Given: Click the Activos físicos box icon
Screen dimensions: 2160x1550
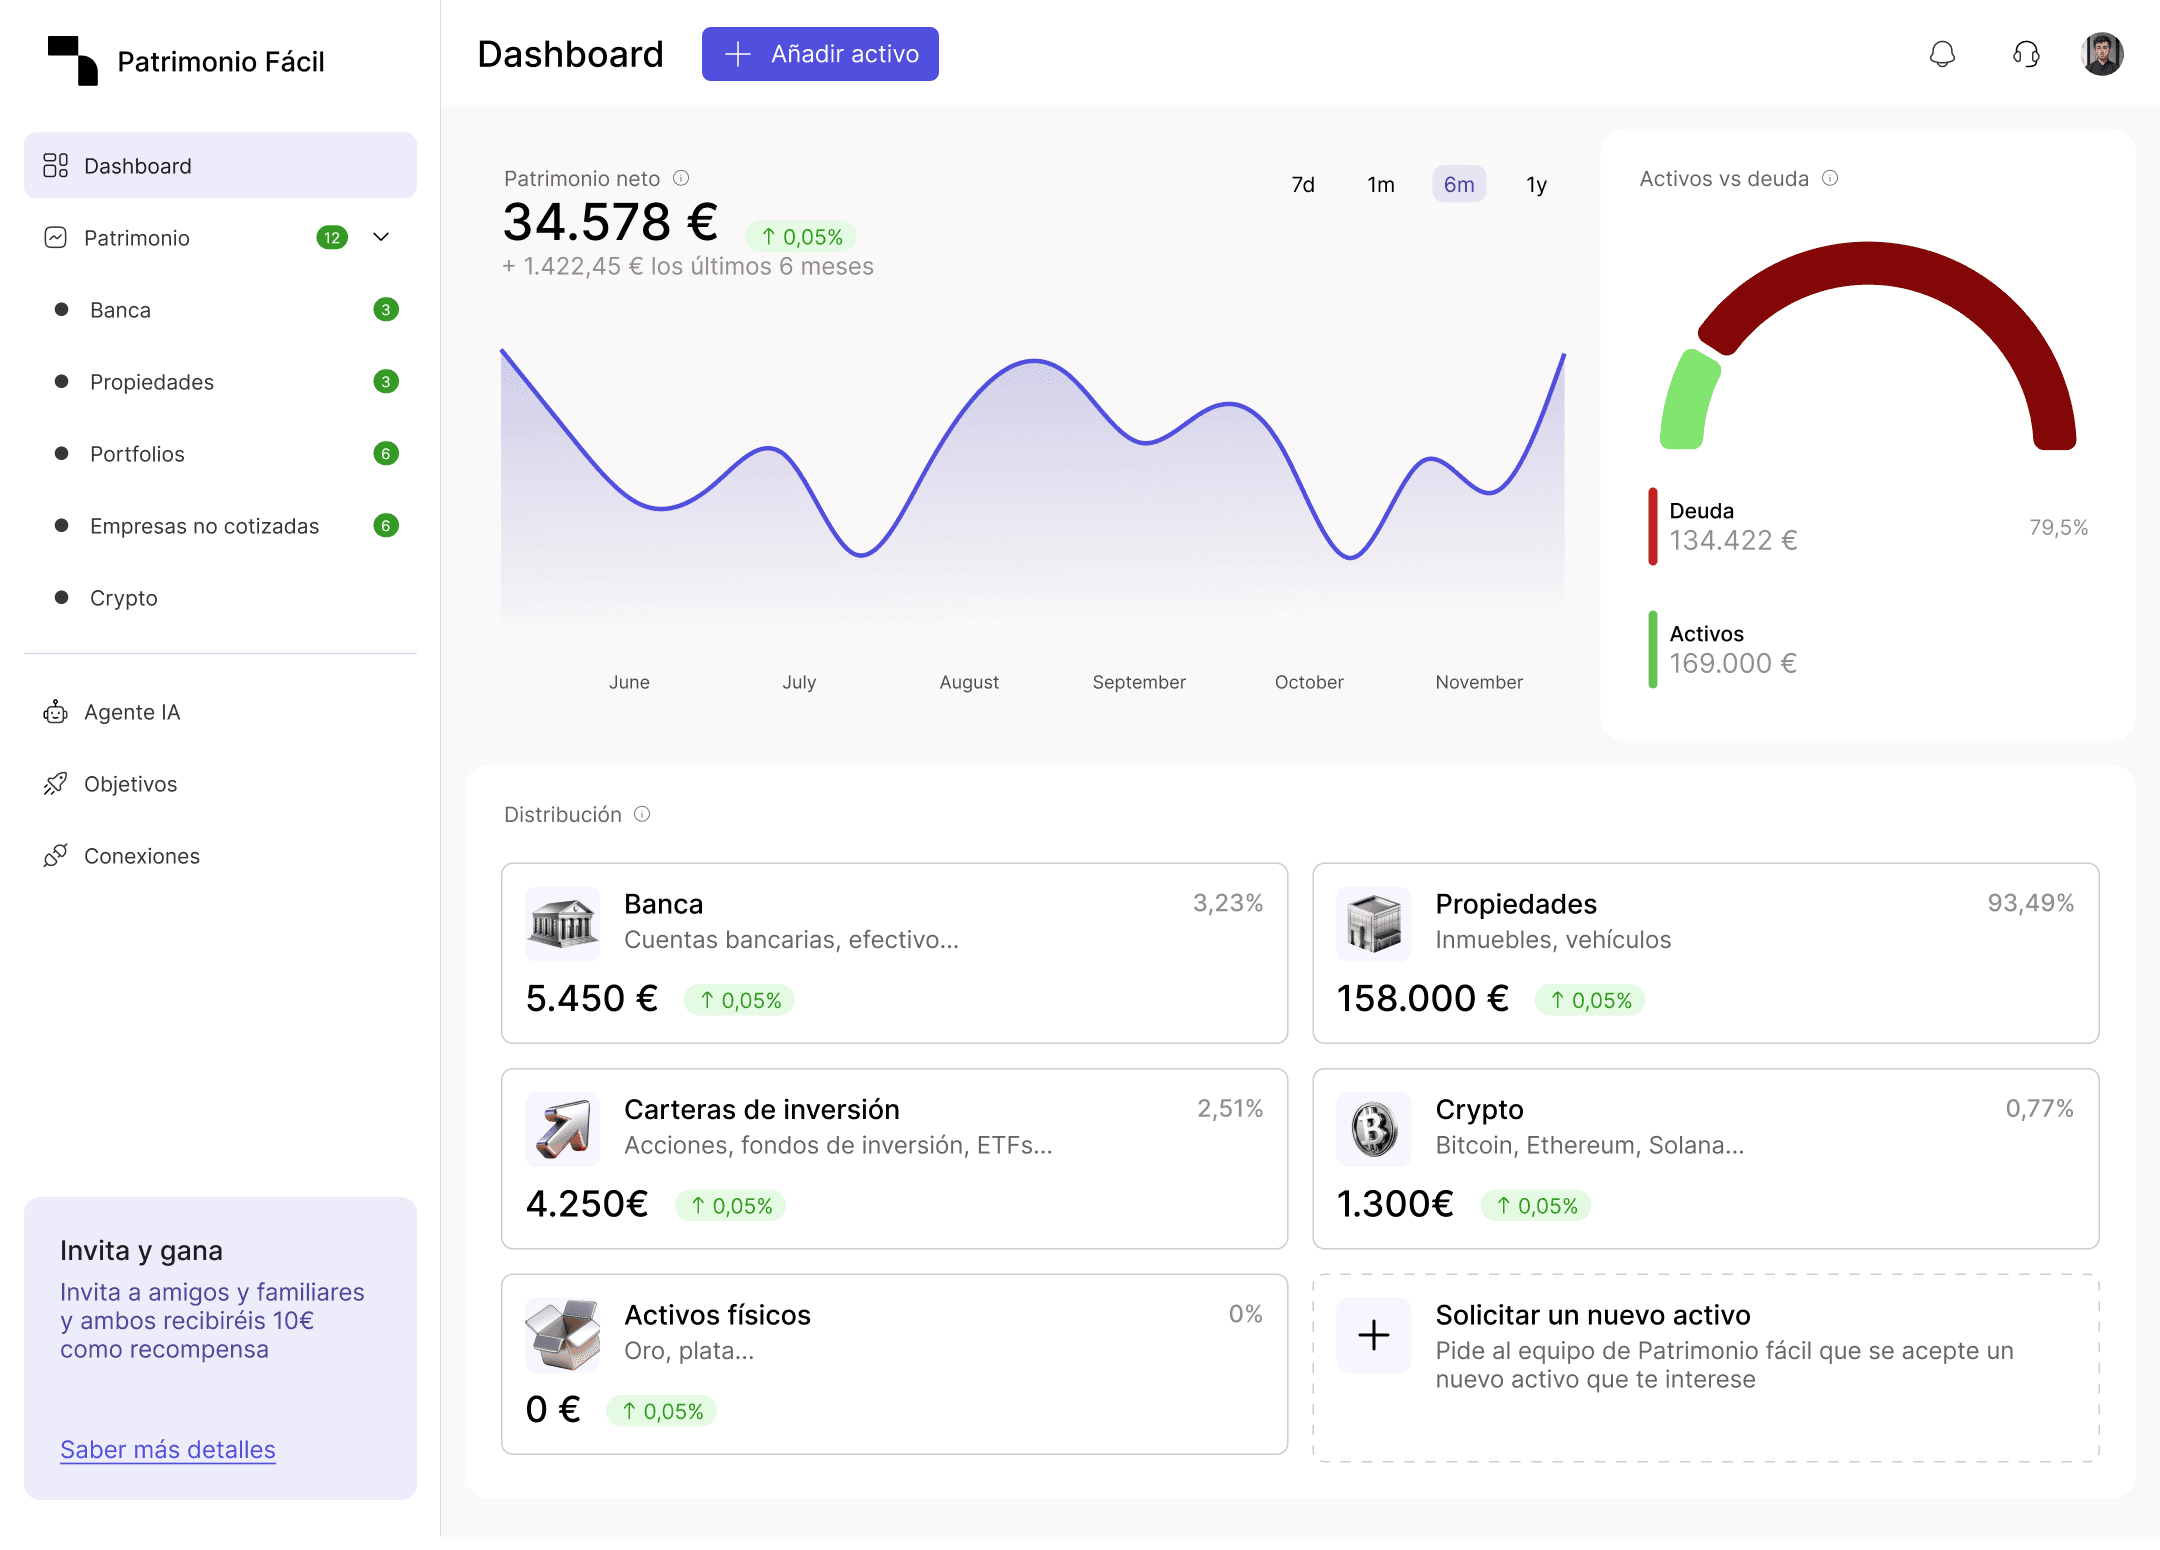Looking at the screenshot, I should pos(563,1335).
